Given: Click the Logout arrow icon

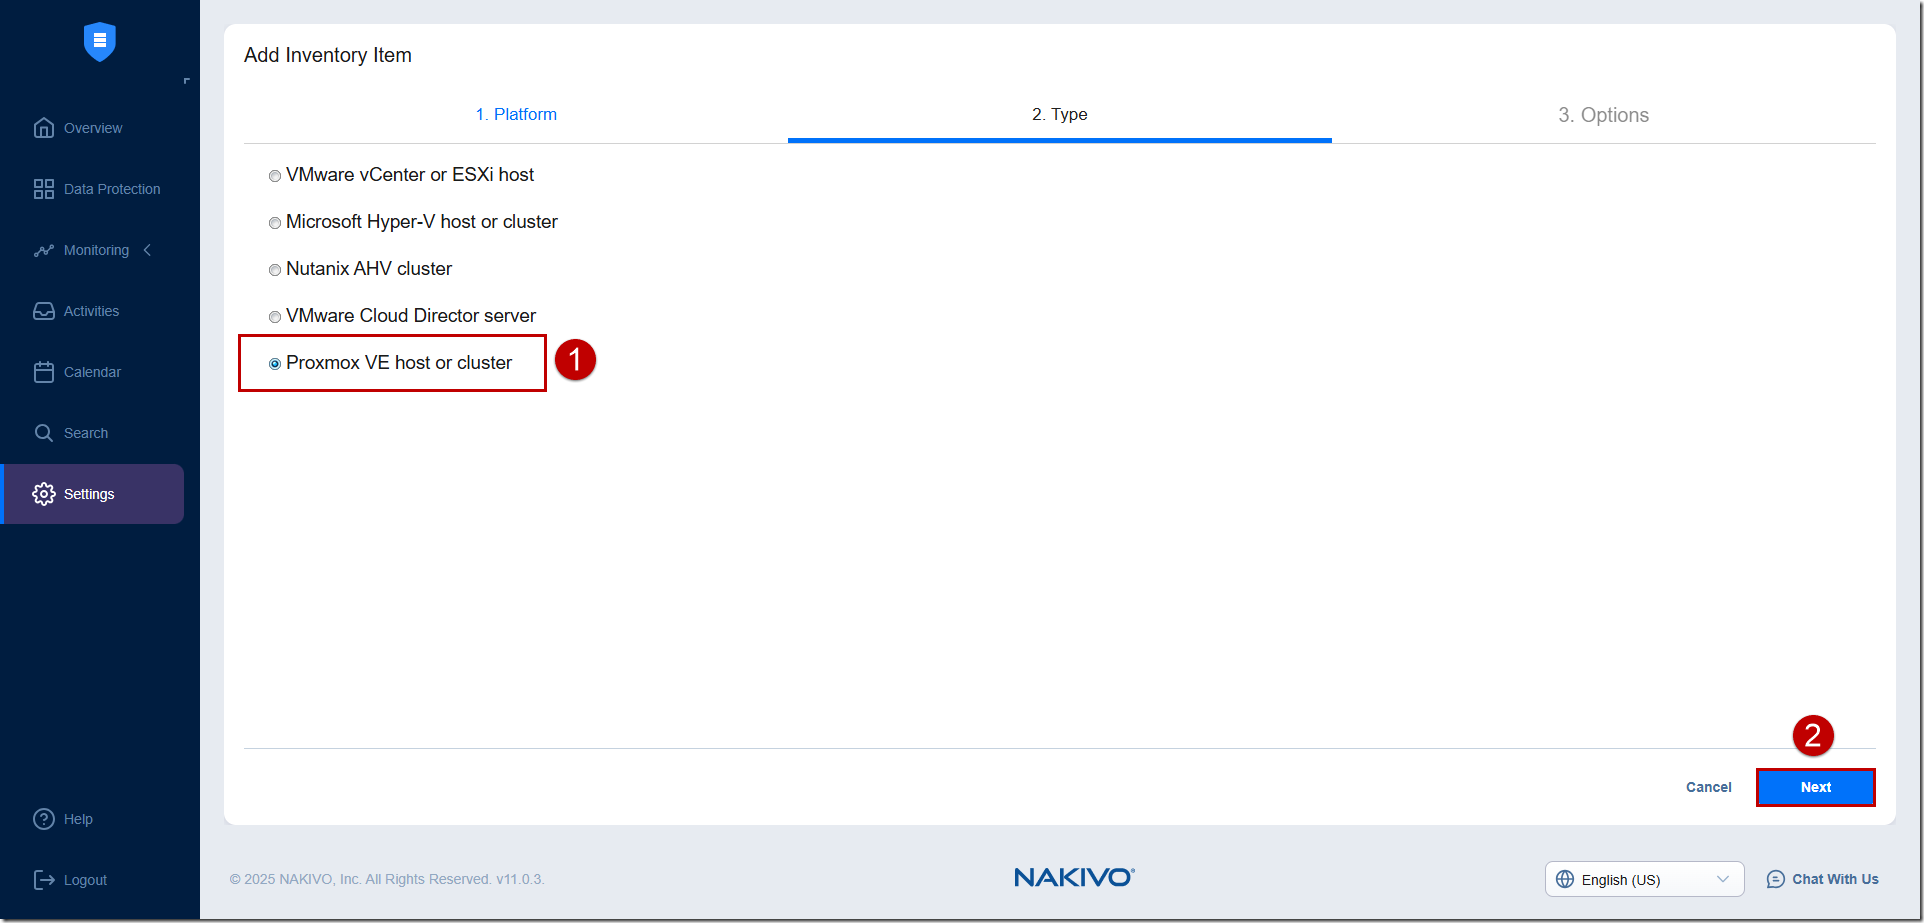Looking at the screenshot, I should [x=44, y=880].
